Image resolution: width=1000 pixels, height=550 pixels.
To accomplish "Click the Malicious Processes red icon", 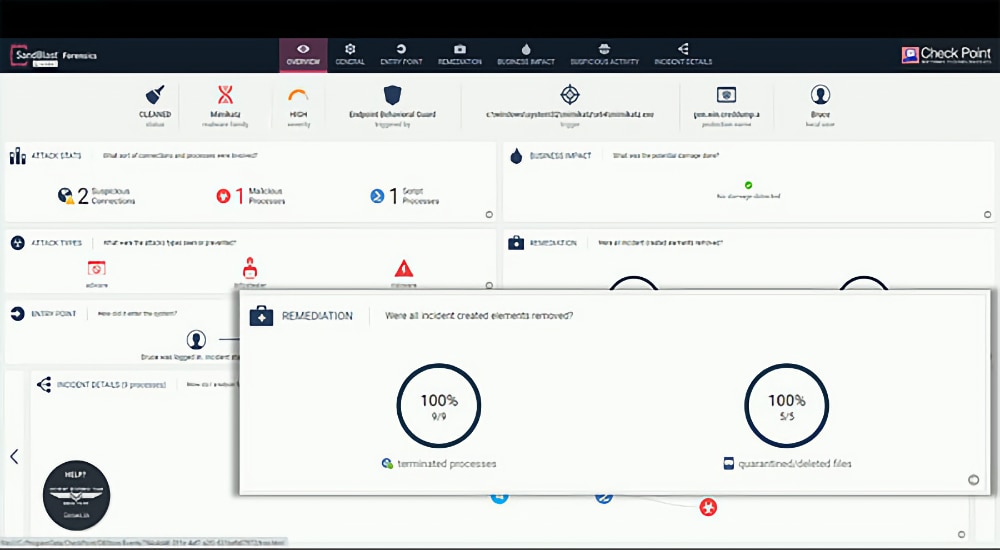I will pos(223,196).
